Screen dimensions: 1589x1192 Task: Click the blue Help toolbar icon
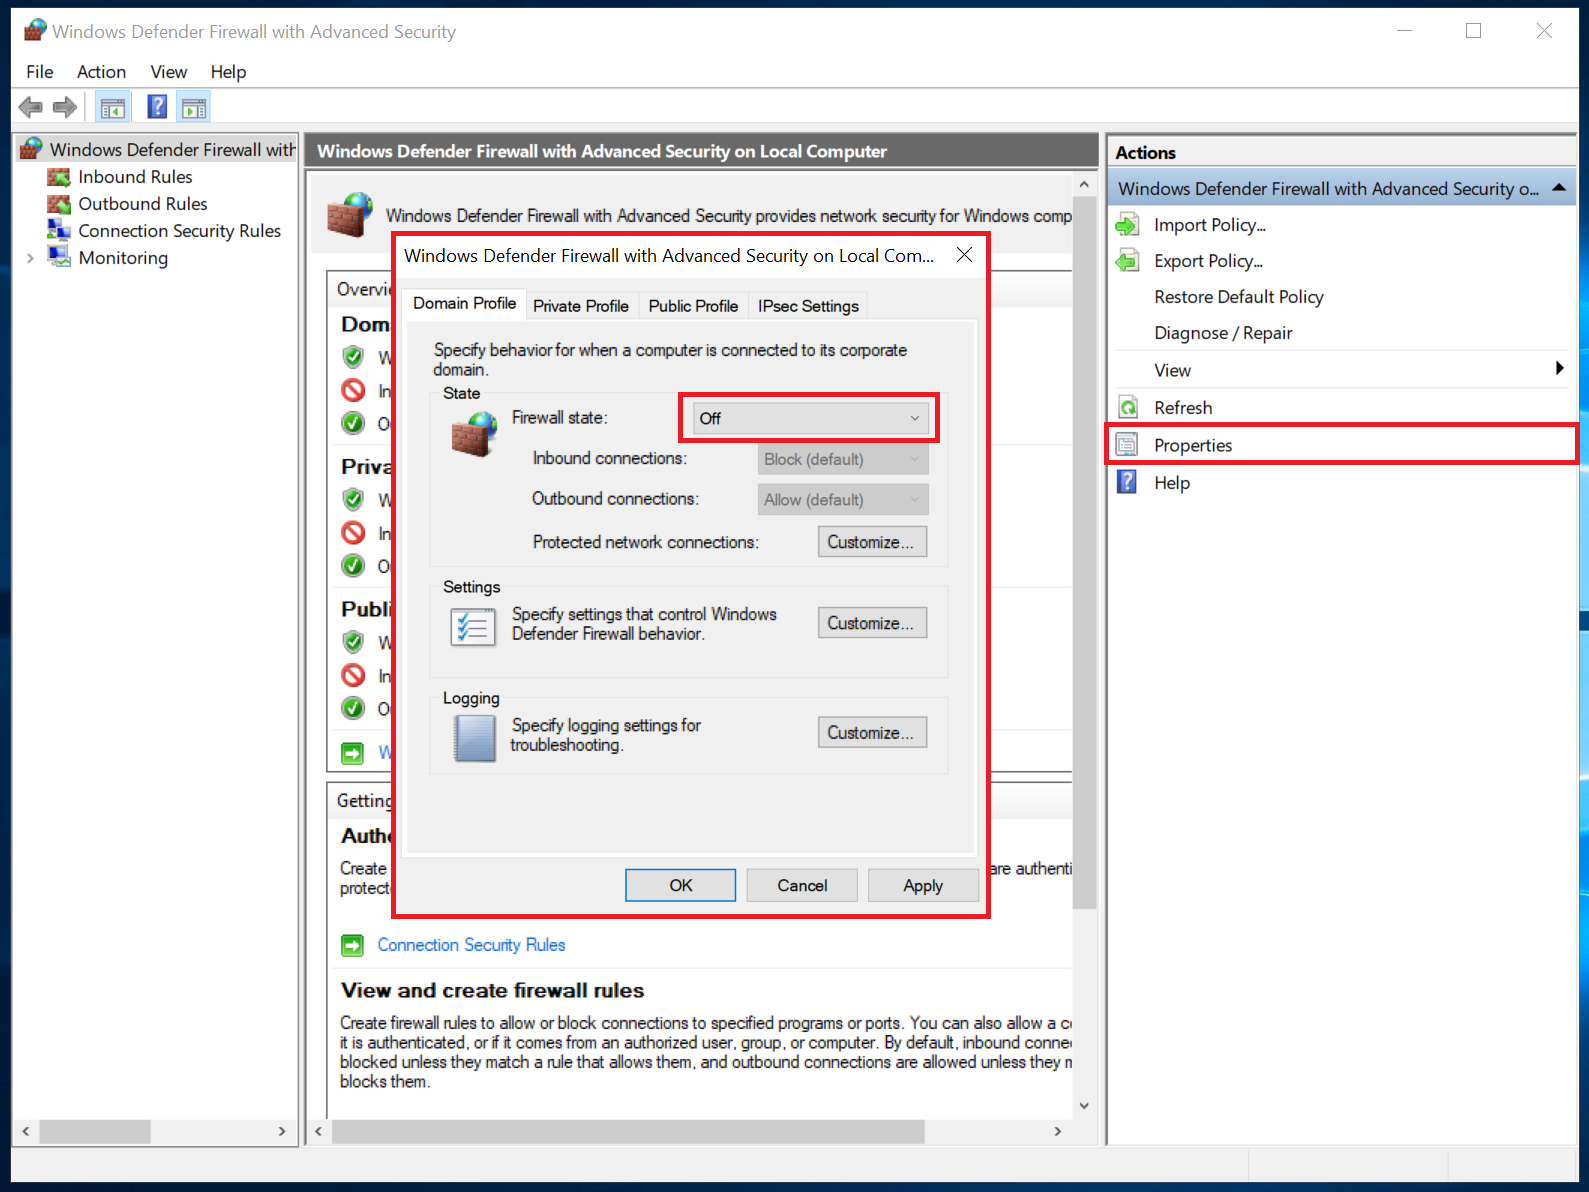click(157, 106)
